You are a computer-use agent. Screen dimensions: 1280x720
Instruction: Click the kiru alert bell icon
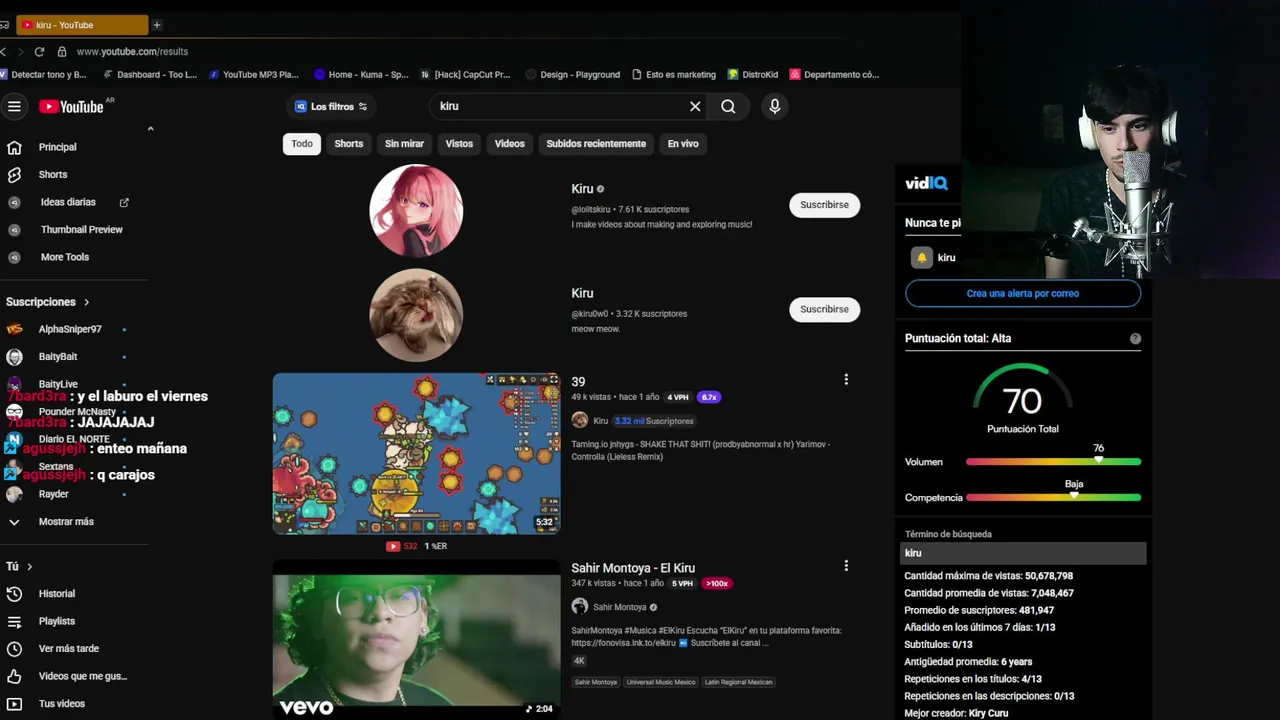pos(921,258)
